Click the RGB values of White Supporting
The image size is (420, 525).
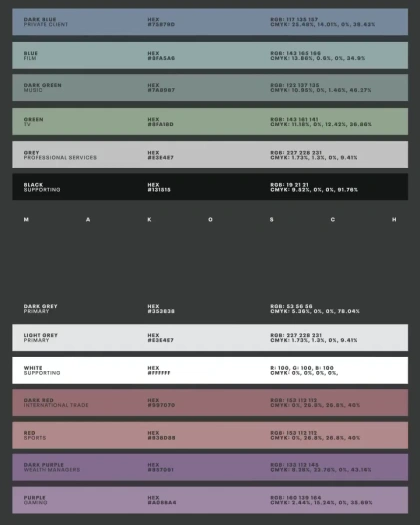click(302, 368)
